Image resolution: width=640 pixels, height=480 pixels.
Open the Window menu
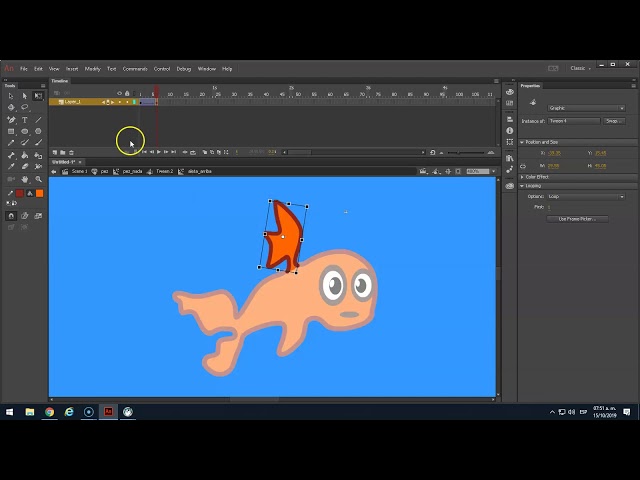click(207, 69)
